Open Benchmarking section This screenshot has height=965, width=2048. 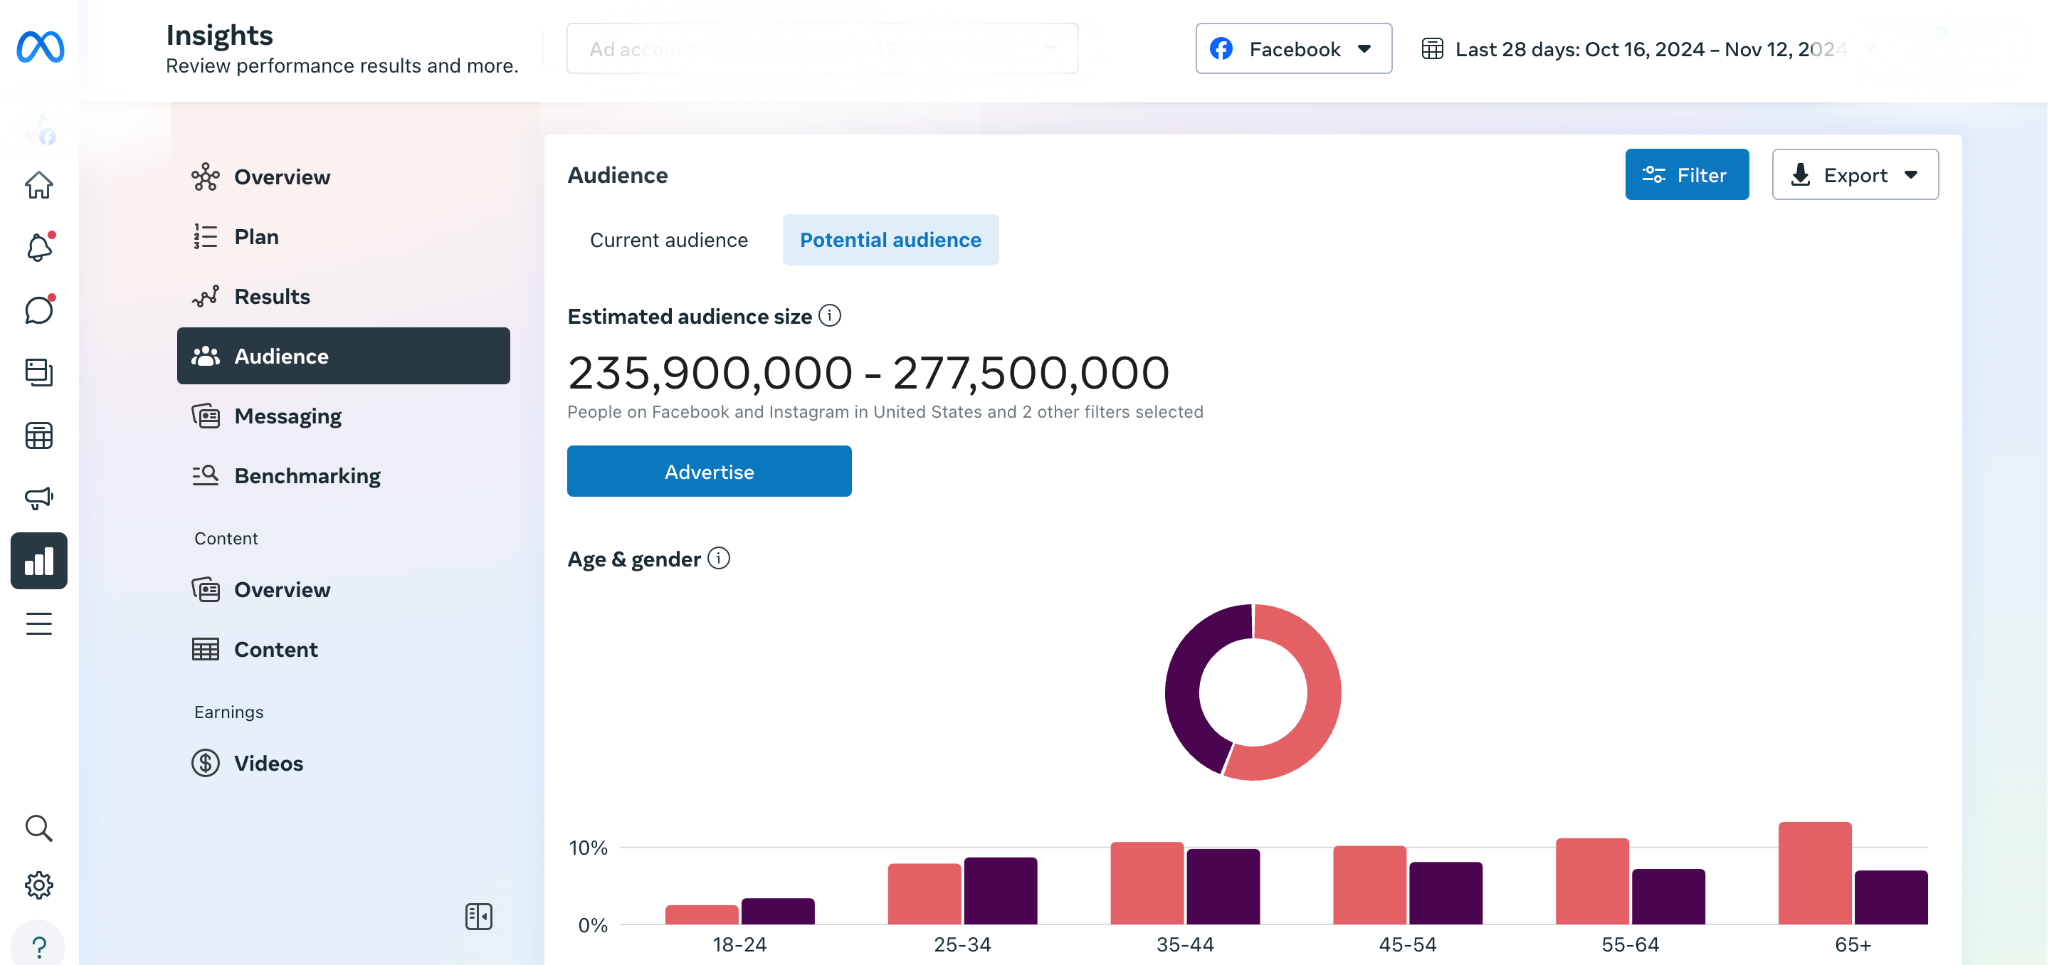pos(343,476)
